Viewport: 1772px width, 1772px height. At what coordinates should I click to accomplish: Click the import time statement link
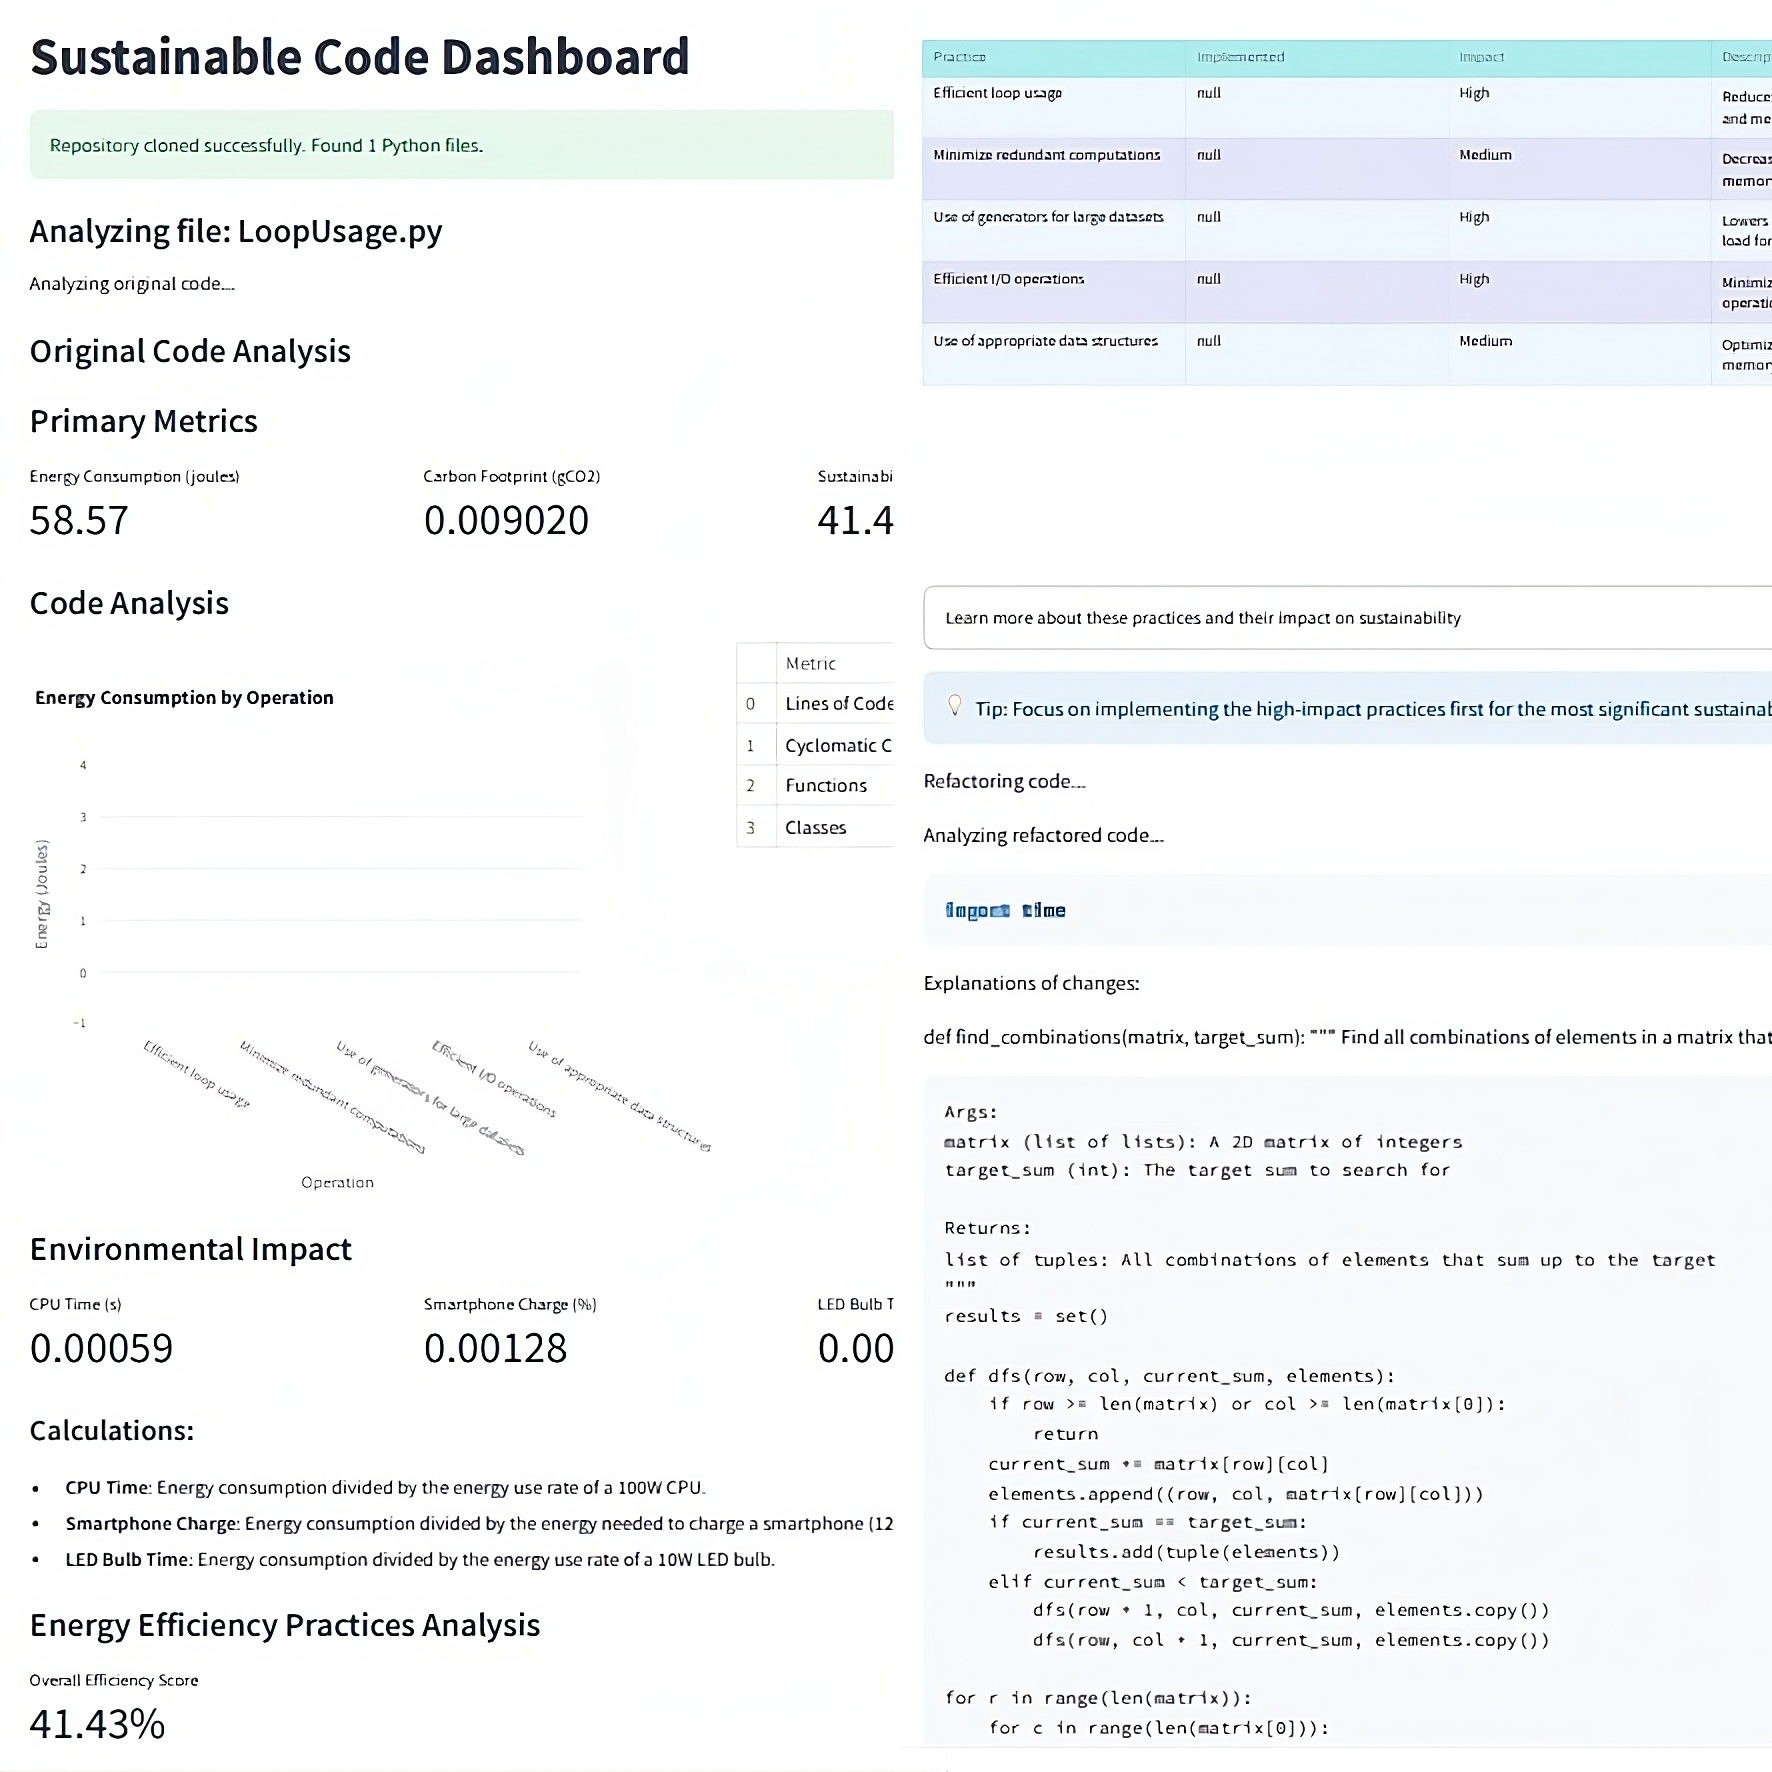[1005, 910]
